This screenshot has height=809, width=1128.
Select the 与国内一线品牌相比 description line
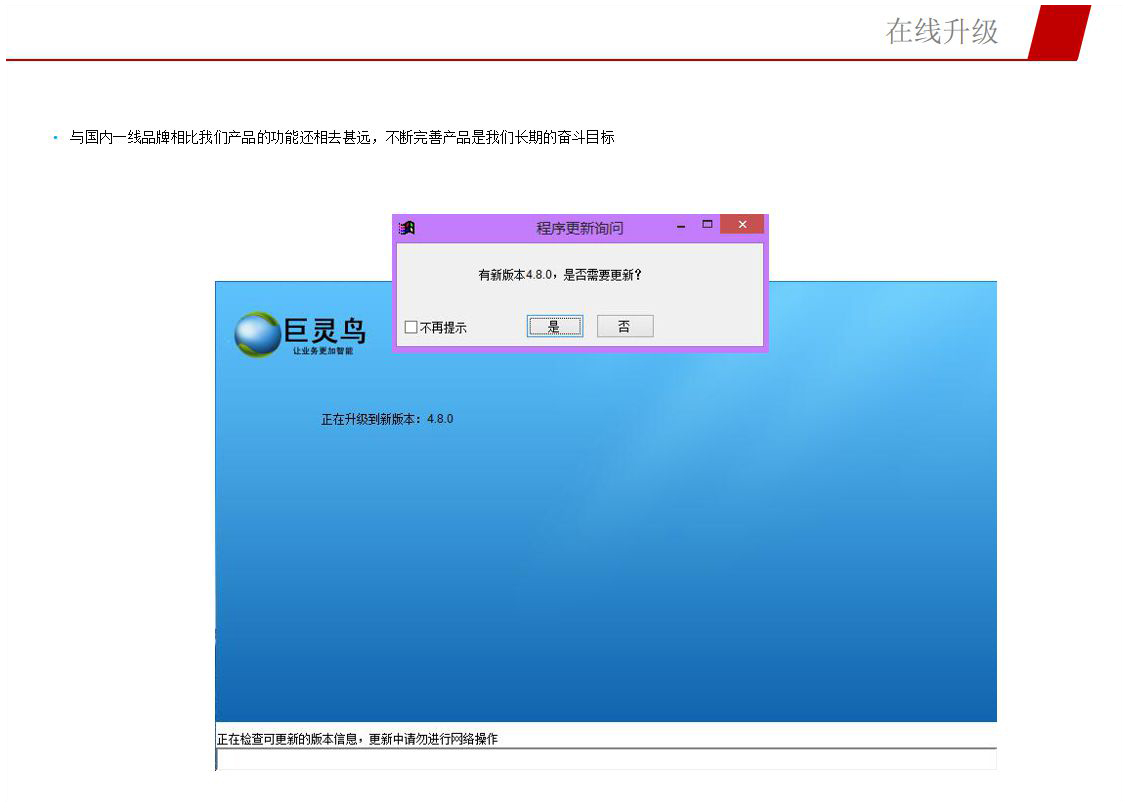click(341, 138)
